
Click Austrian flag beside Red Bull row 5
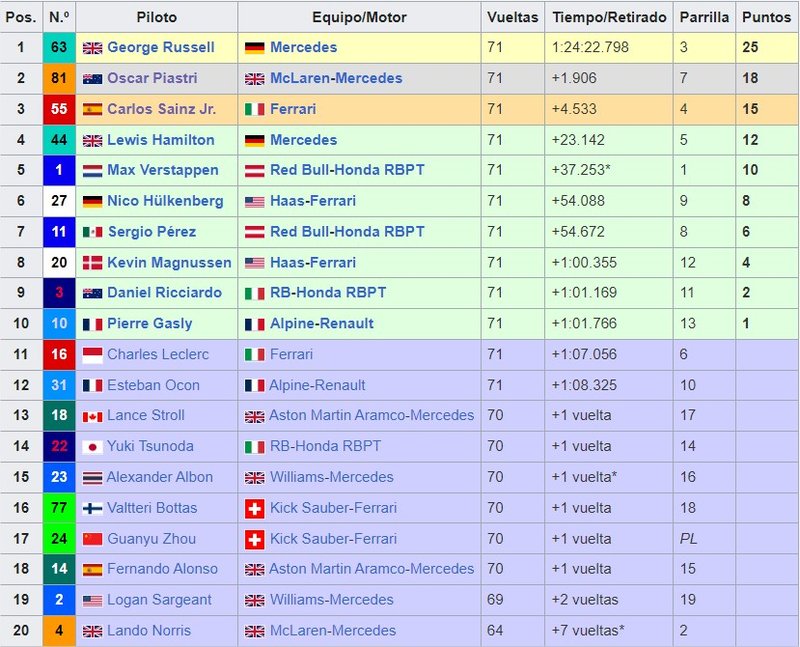pyautogui.click(x=255, y=171)
